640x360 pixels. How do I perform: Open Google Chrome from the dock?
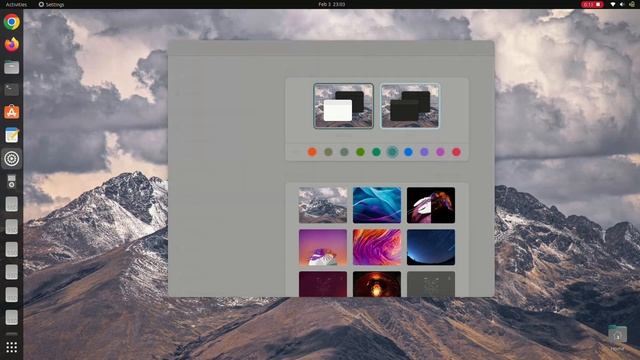11,22
